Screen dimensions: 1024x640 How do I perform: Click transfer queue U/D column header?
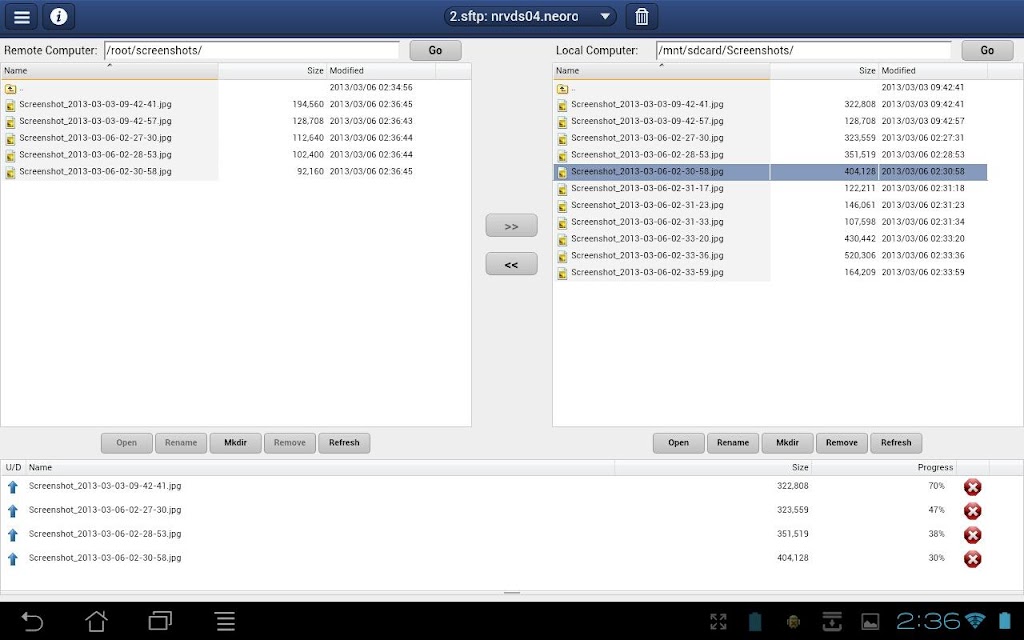(13, 467)
